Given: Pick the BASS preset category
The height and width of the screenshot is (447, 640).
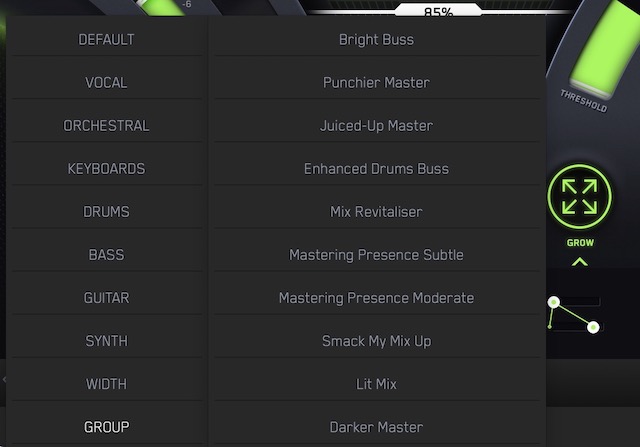Looking at the screenshot, I should click(x=106, y=255).
